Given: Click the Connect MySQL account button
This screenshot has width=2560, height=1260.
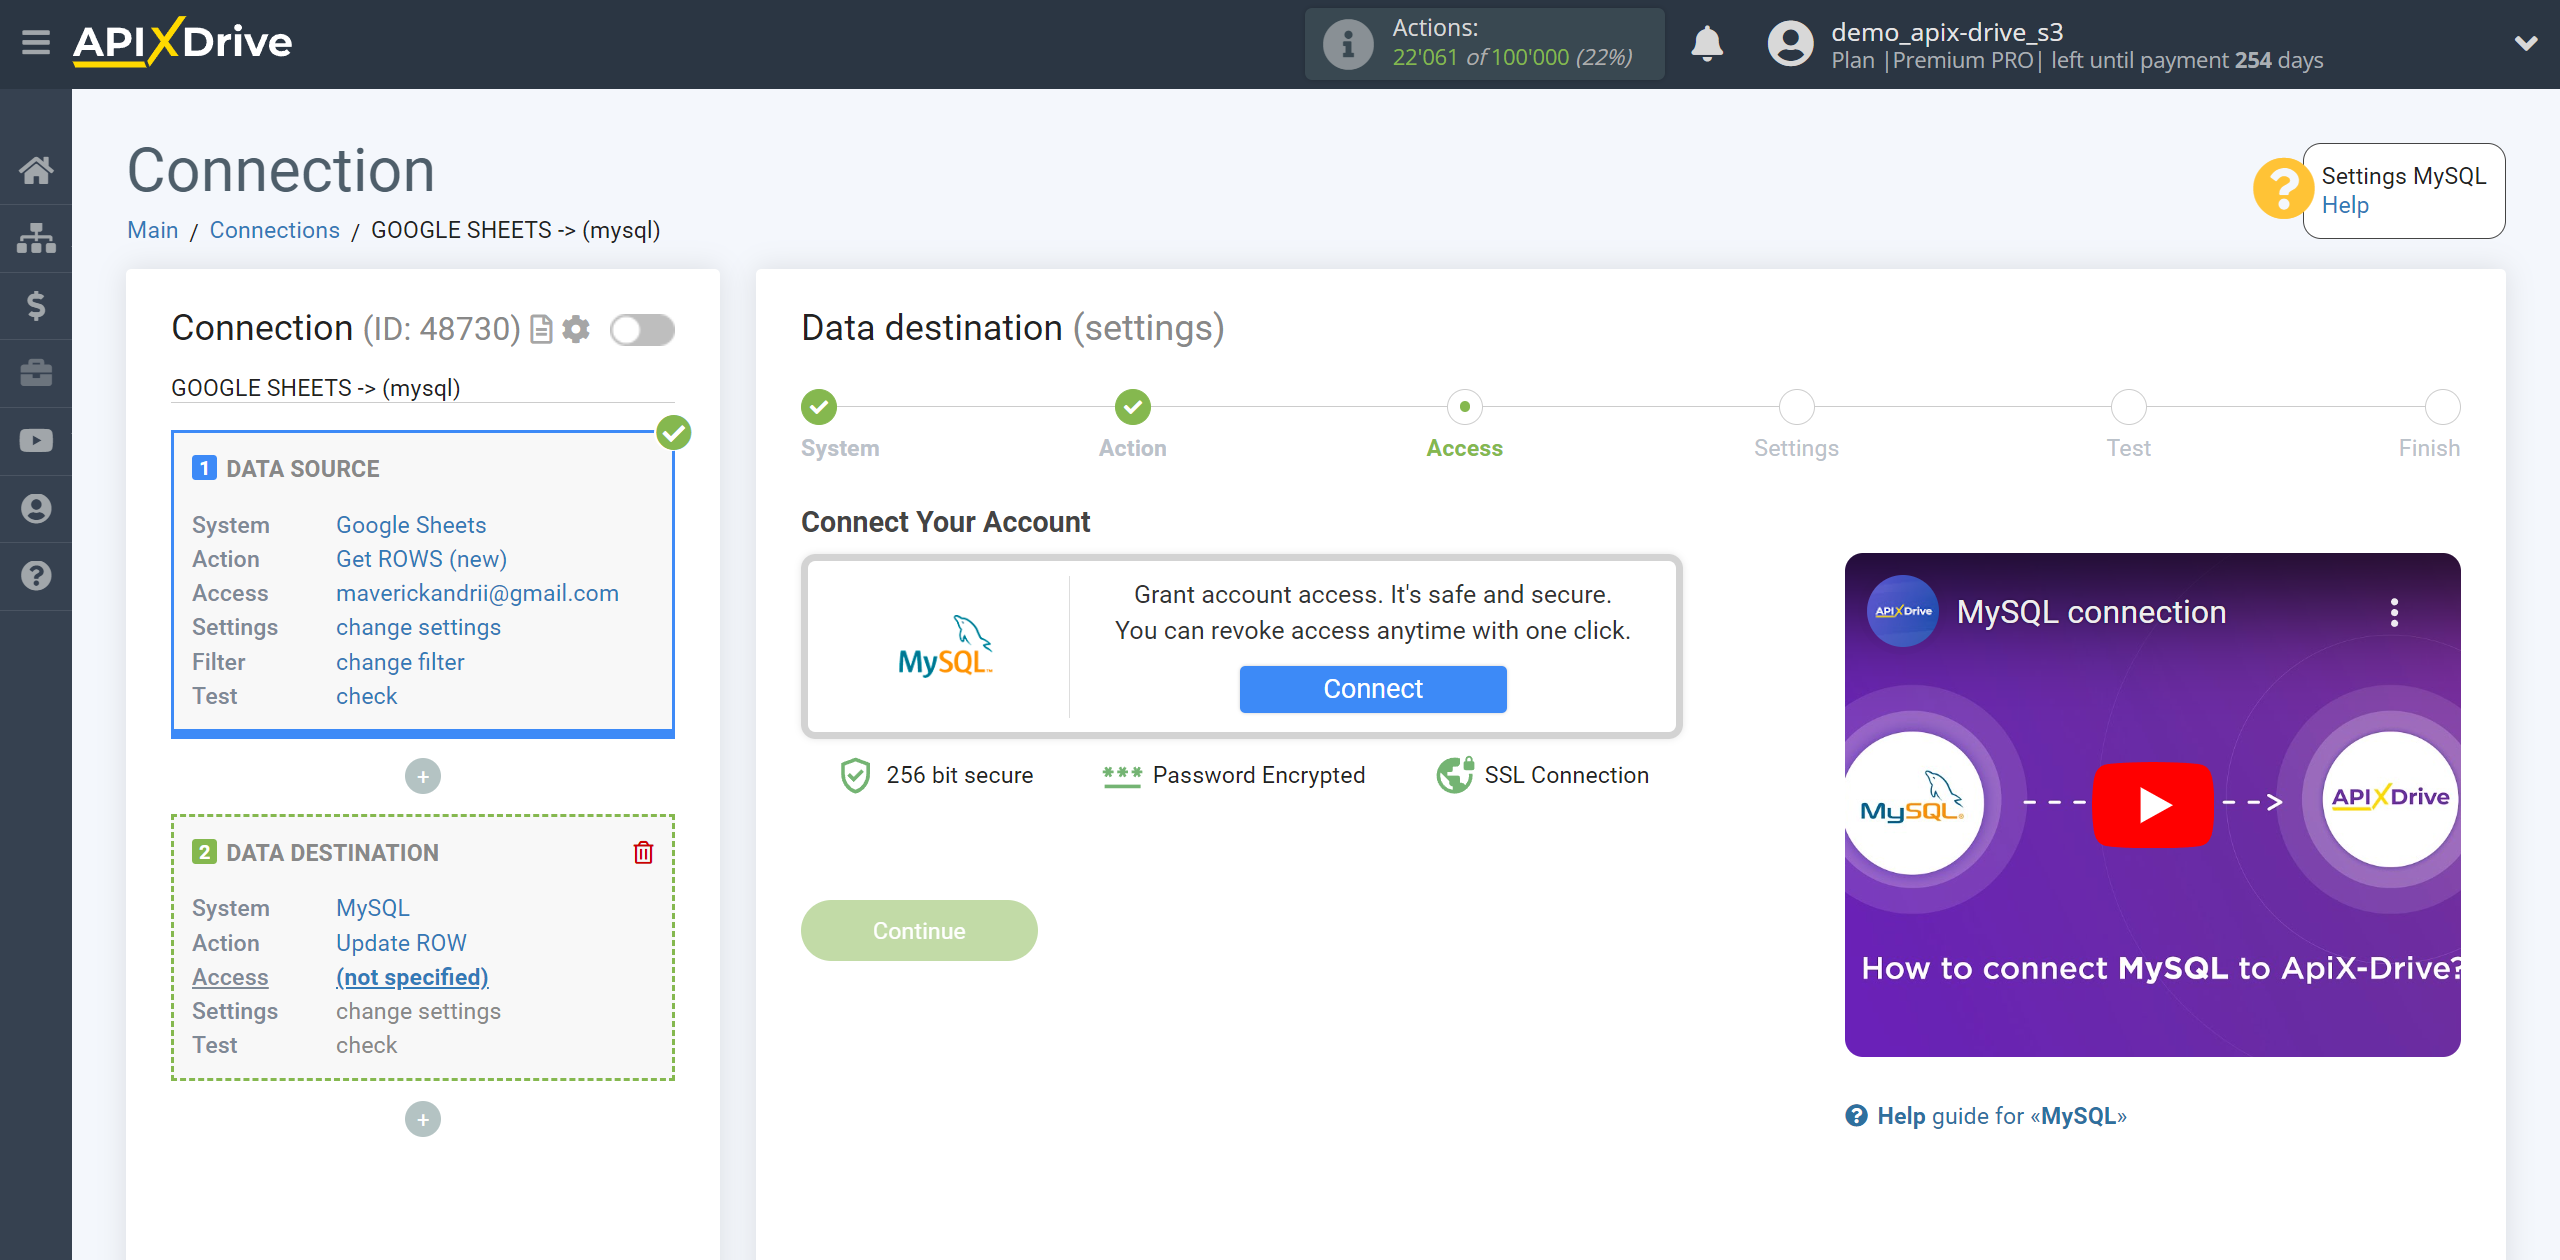Looking at the screenshot, I should coord(1373,687).
